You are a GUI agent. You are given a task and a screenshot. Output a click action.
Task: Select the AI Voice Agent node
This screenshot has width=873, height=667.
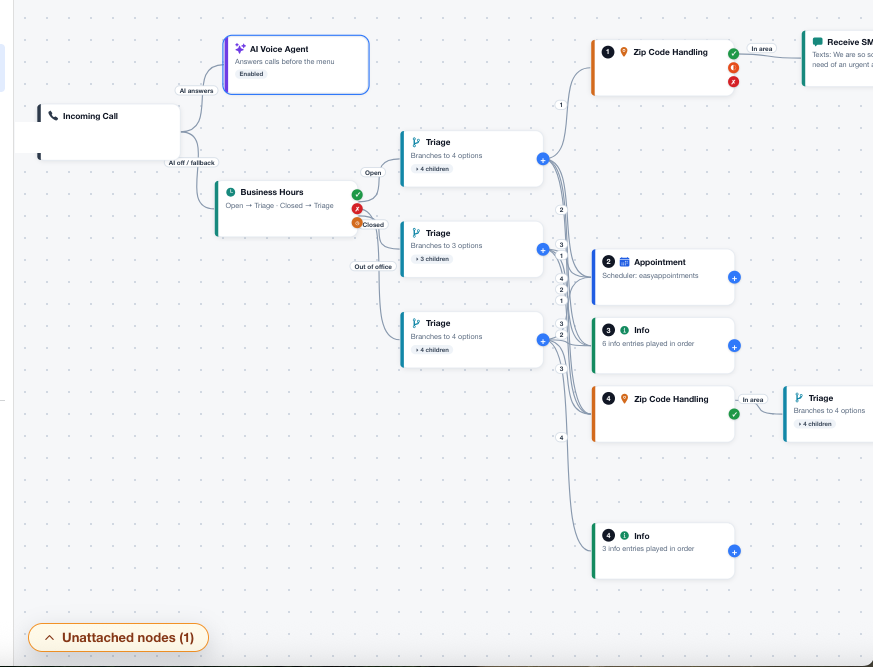(296, 65)
